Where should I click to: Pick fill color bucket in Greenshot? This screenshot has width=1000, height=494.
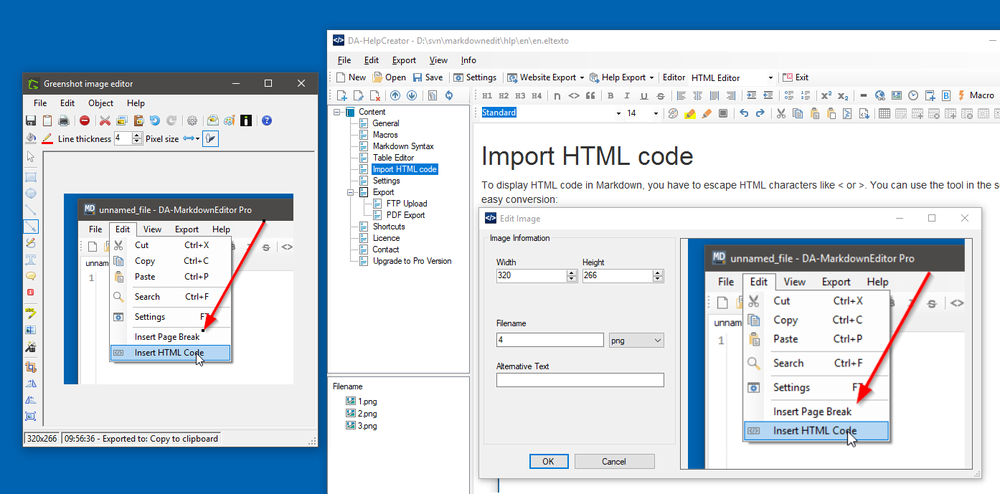coord(31,138)
